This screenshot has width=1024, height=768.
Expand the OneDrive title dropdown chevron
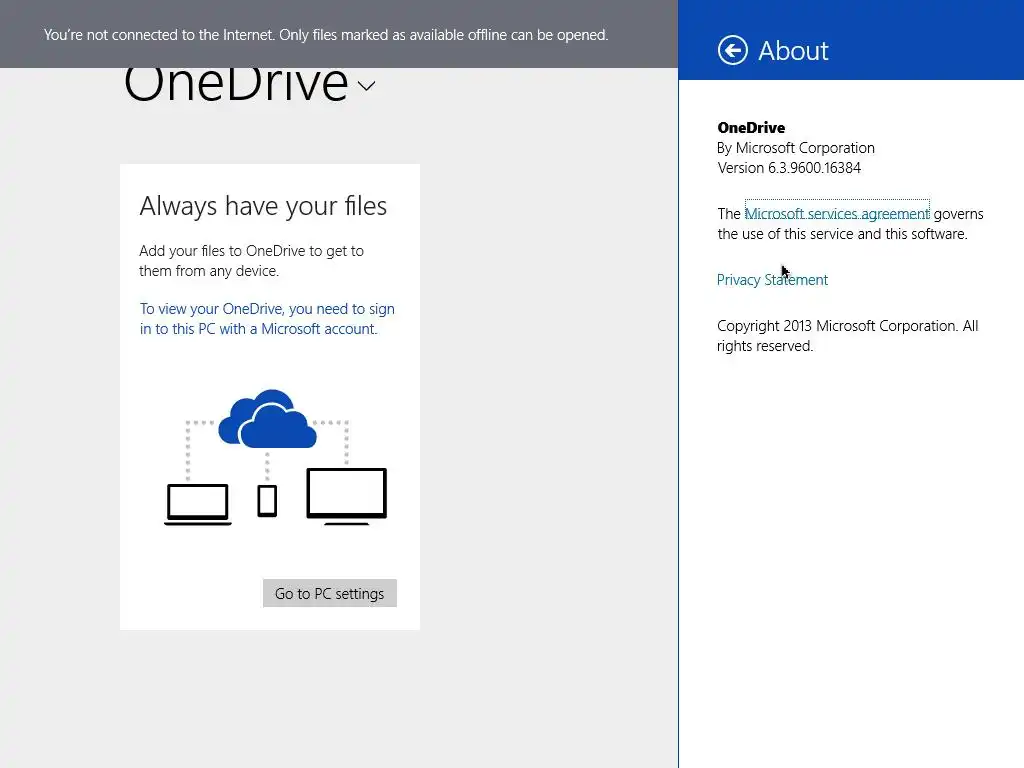(366, 86)
